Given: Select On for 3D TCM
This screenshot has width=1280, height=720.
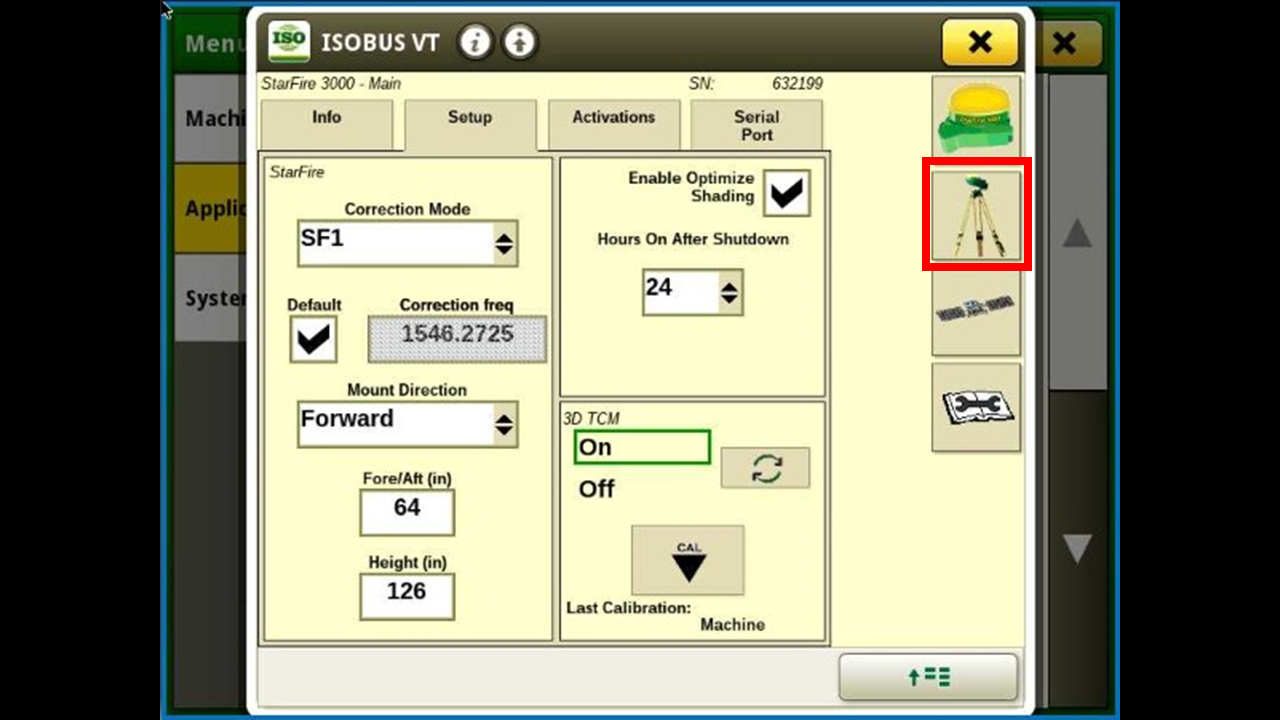Looking at the screenshot, I should coord(642,447).
